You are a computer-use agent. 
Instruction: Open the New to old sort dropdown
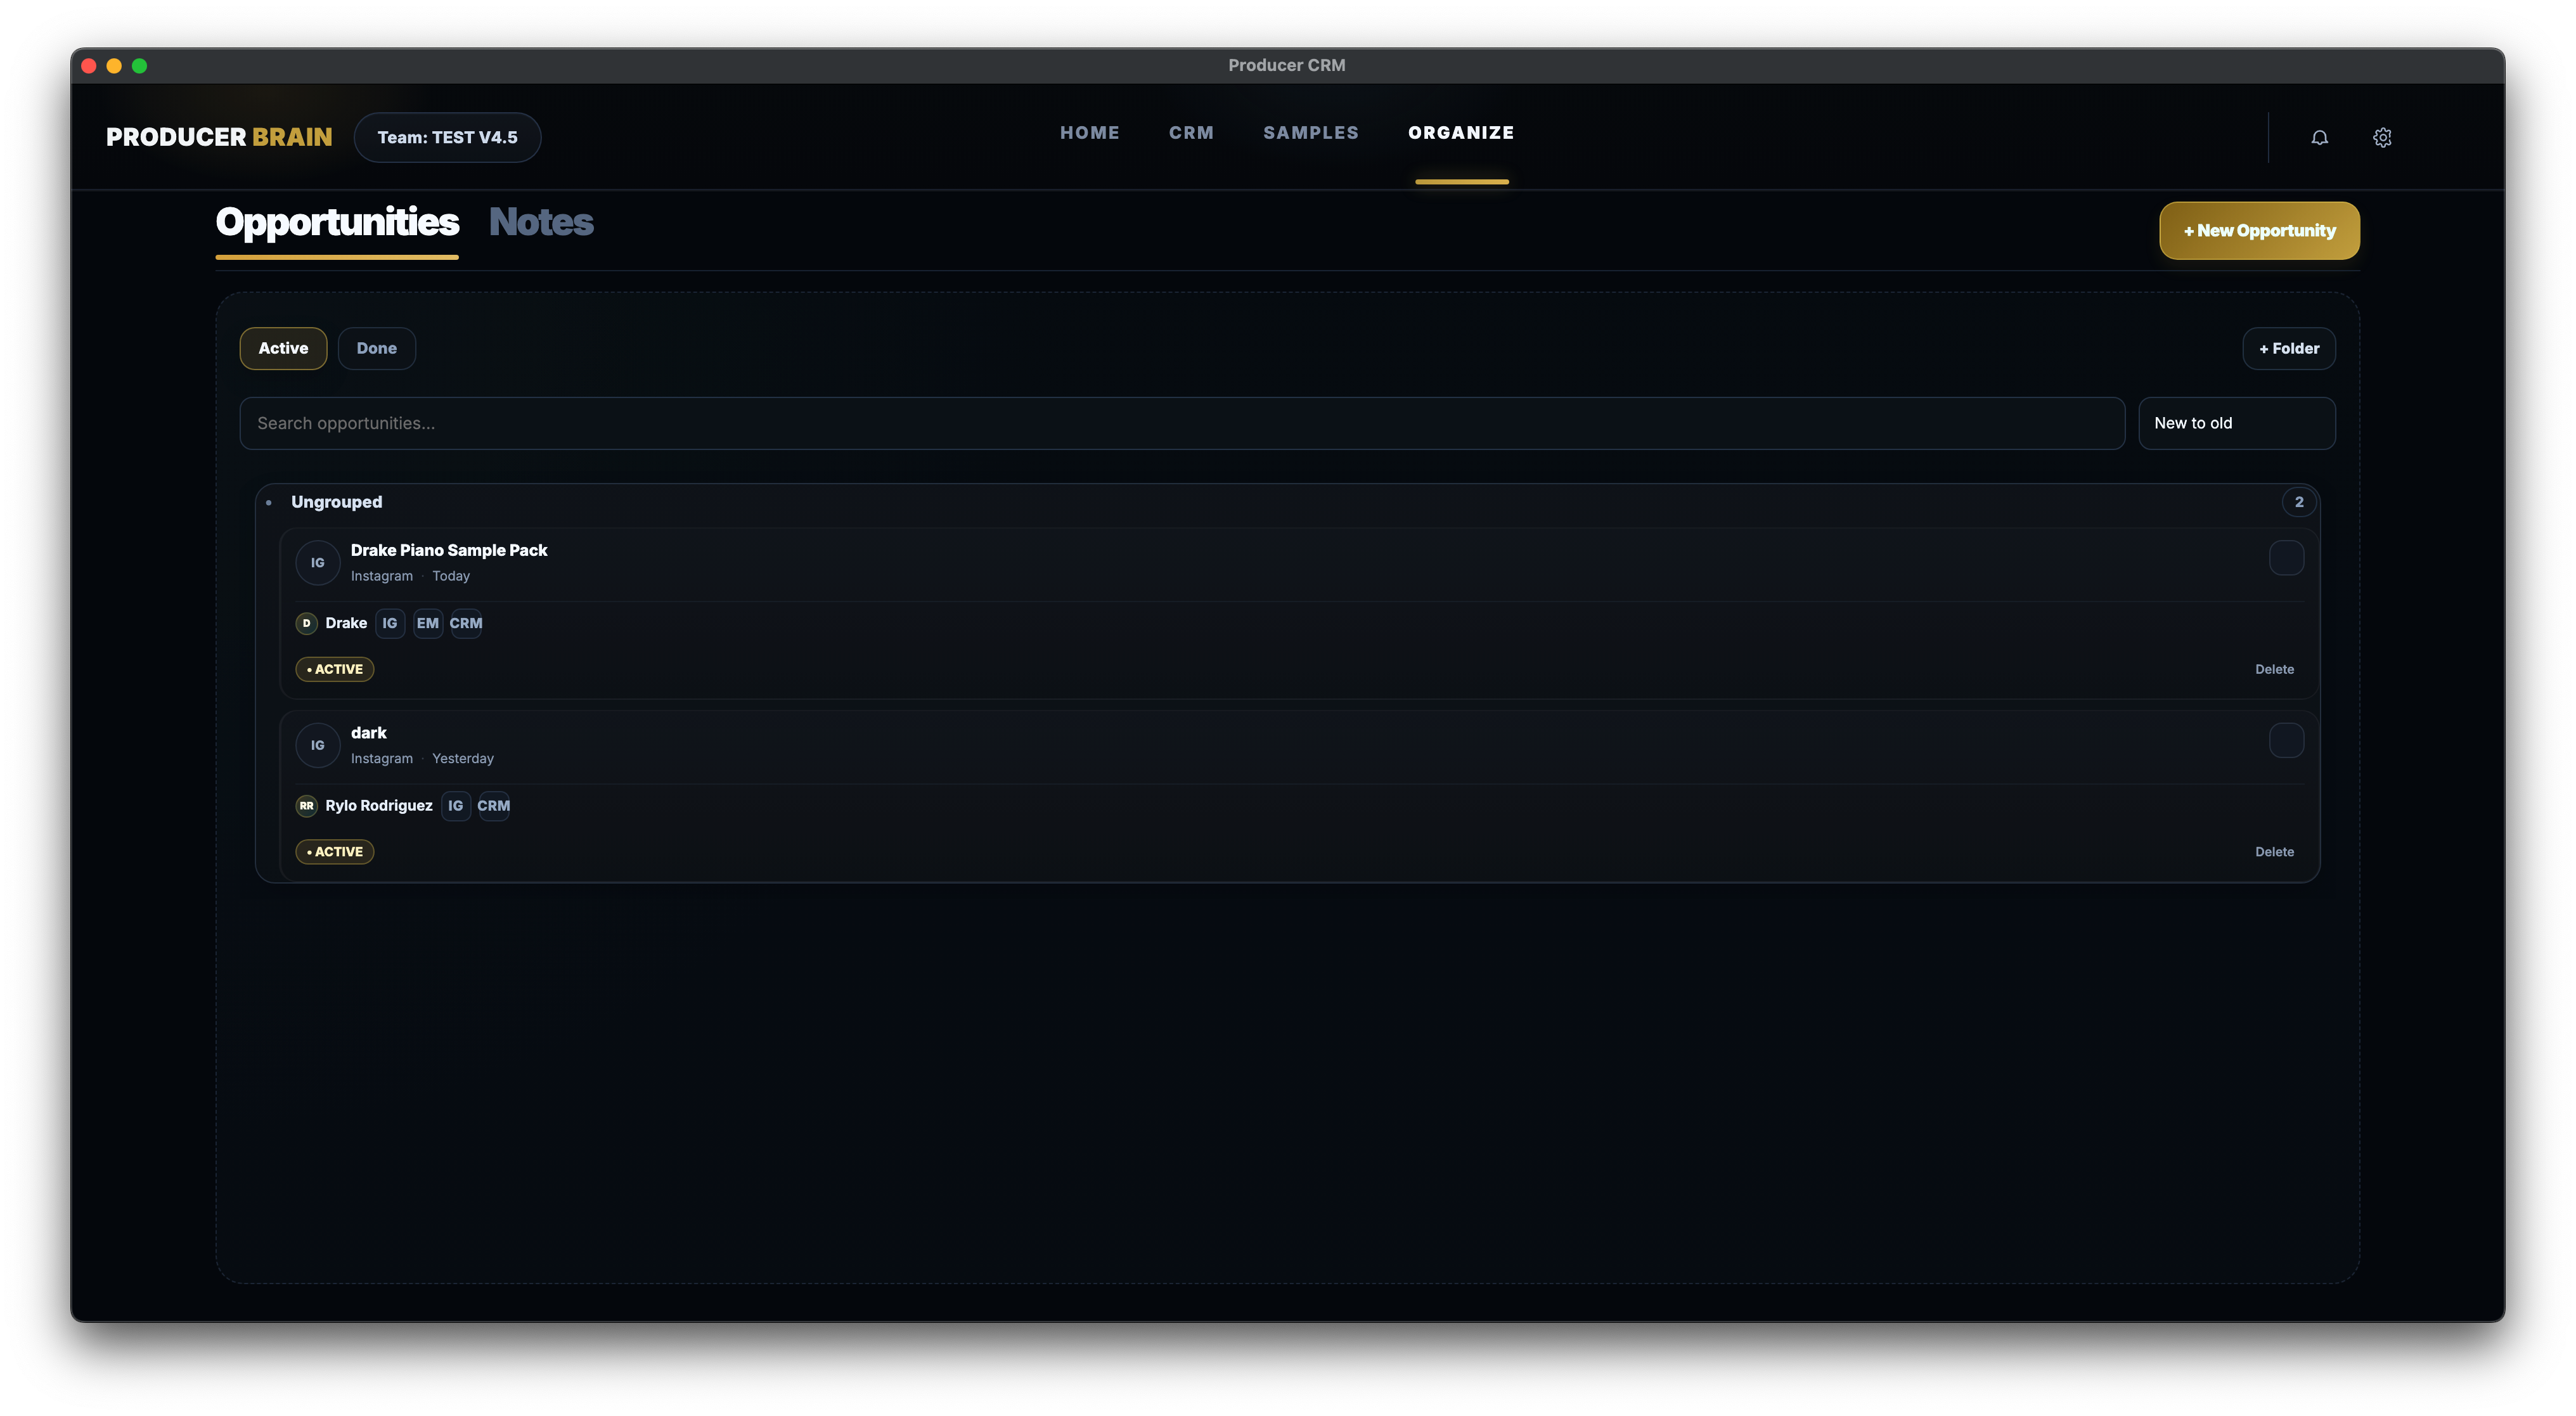pyautogui.click(x=2236, y=424)
